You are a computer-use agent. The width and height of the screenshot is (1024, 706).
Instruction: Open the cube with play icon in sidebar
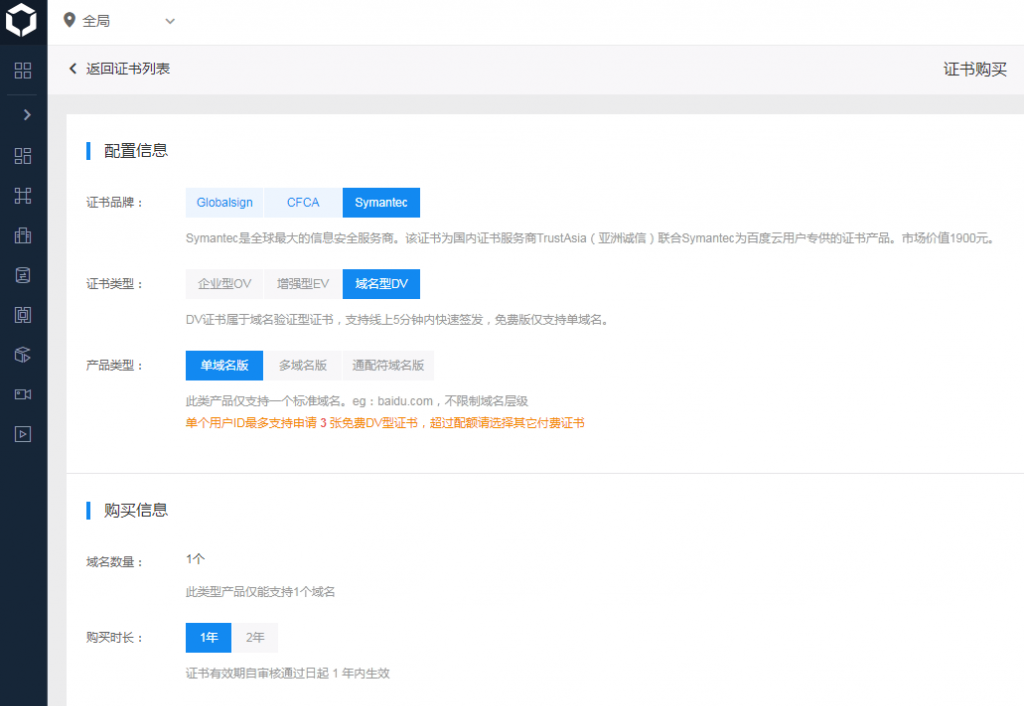pos(23,355)
